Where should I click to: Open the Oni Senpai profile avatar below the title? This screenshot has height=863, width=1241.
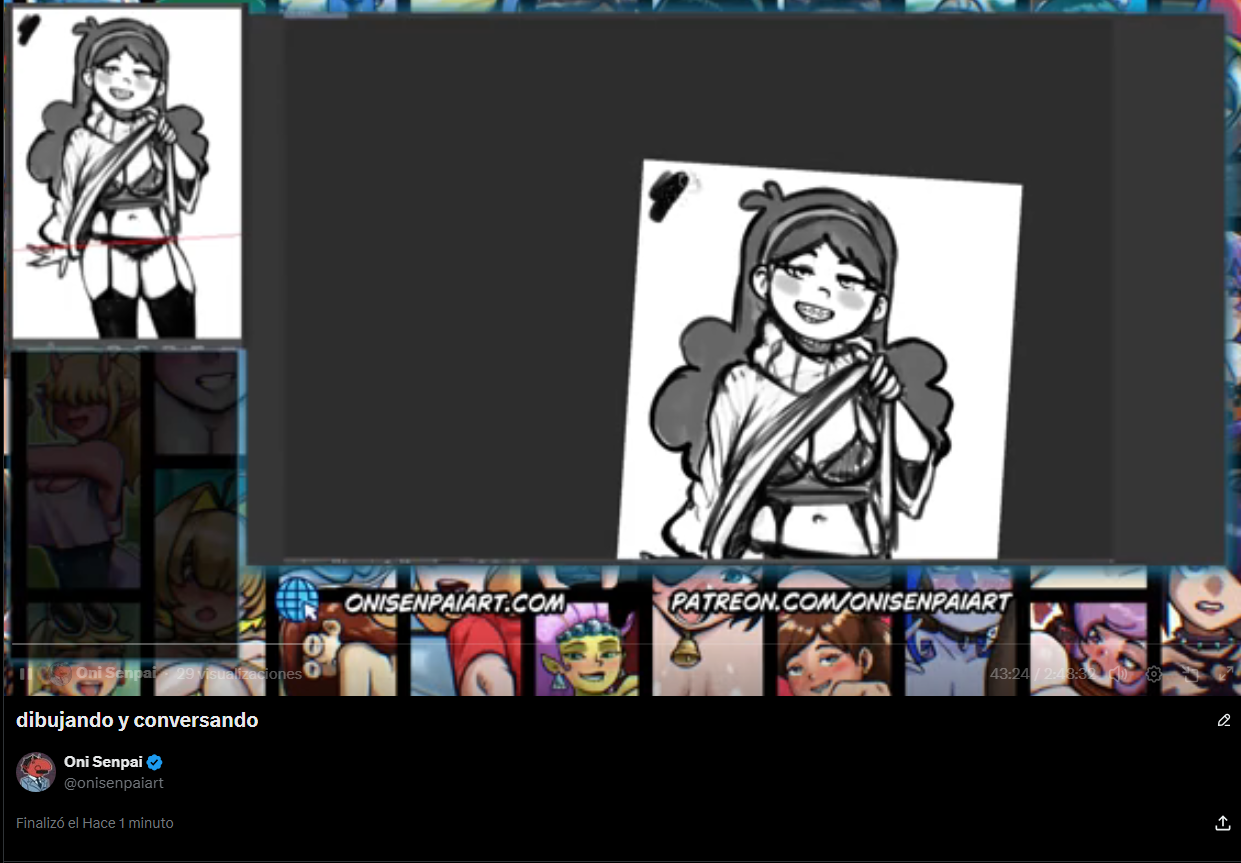click(36, 772)
